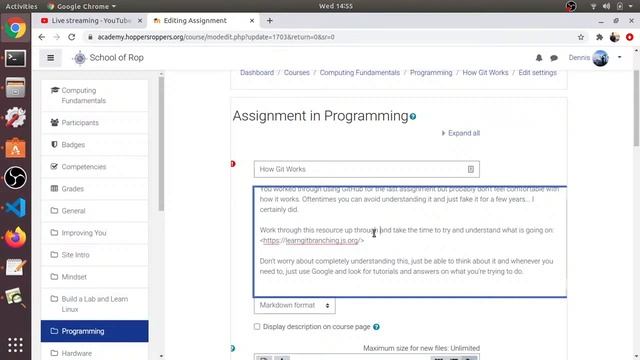
Task: Click Edit settings breadcrumb link
Action: [538, 73]
